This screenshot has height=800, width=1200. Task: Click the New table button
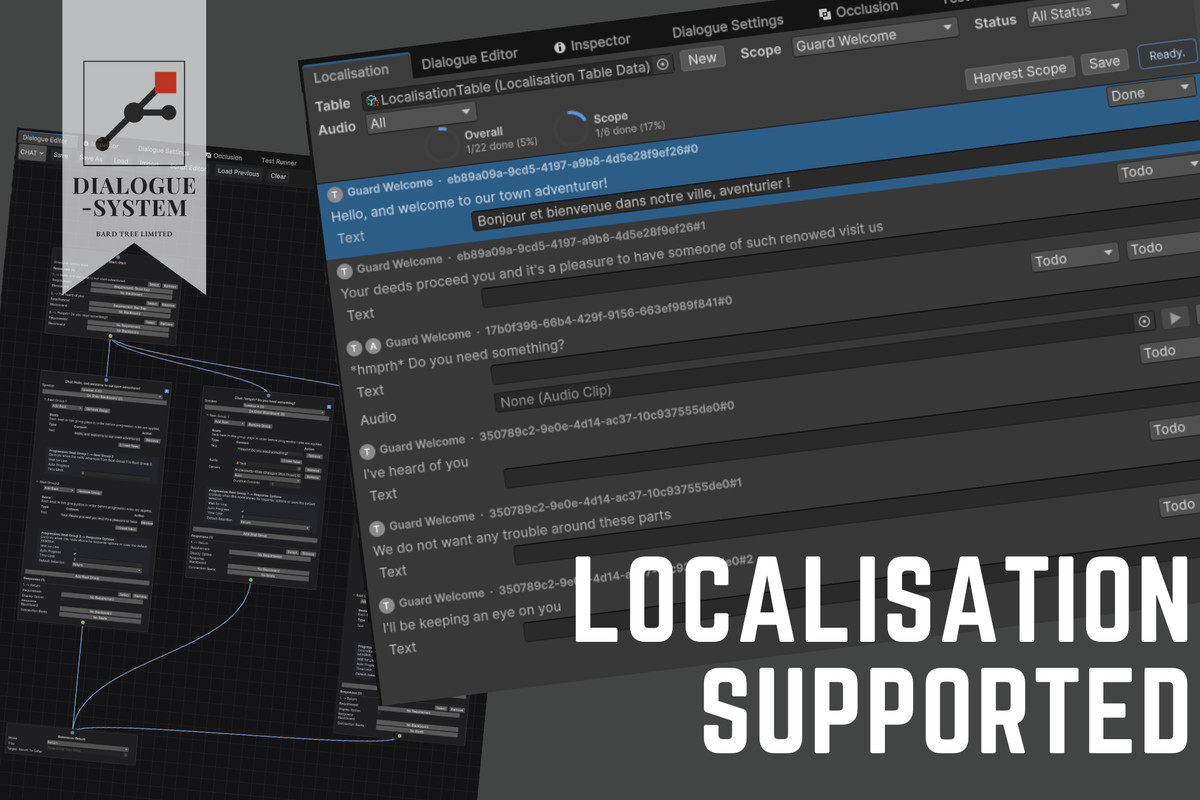coord(702,58)
